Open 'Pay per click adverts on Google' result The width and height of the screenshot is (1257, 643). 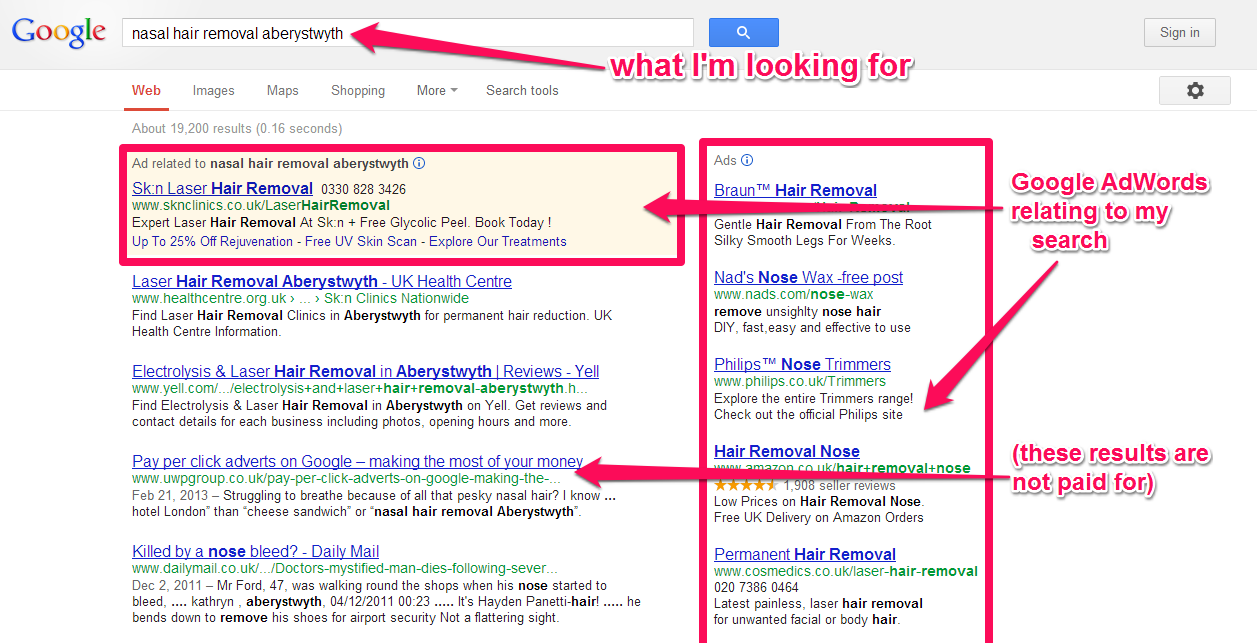357,461
